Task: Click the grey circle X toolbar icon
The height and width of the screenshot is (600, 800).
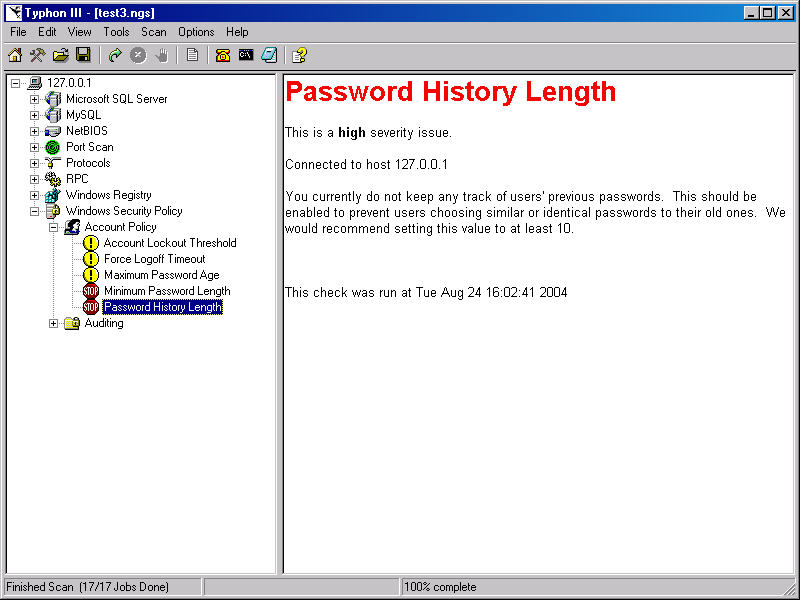Action: [x=138, y=55]
